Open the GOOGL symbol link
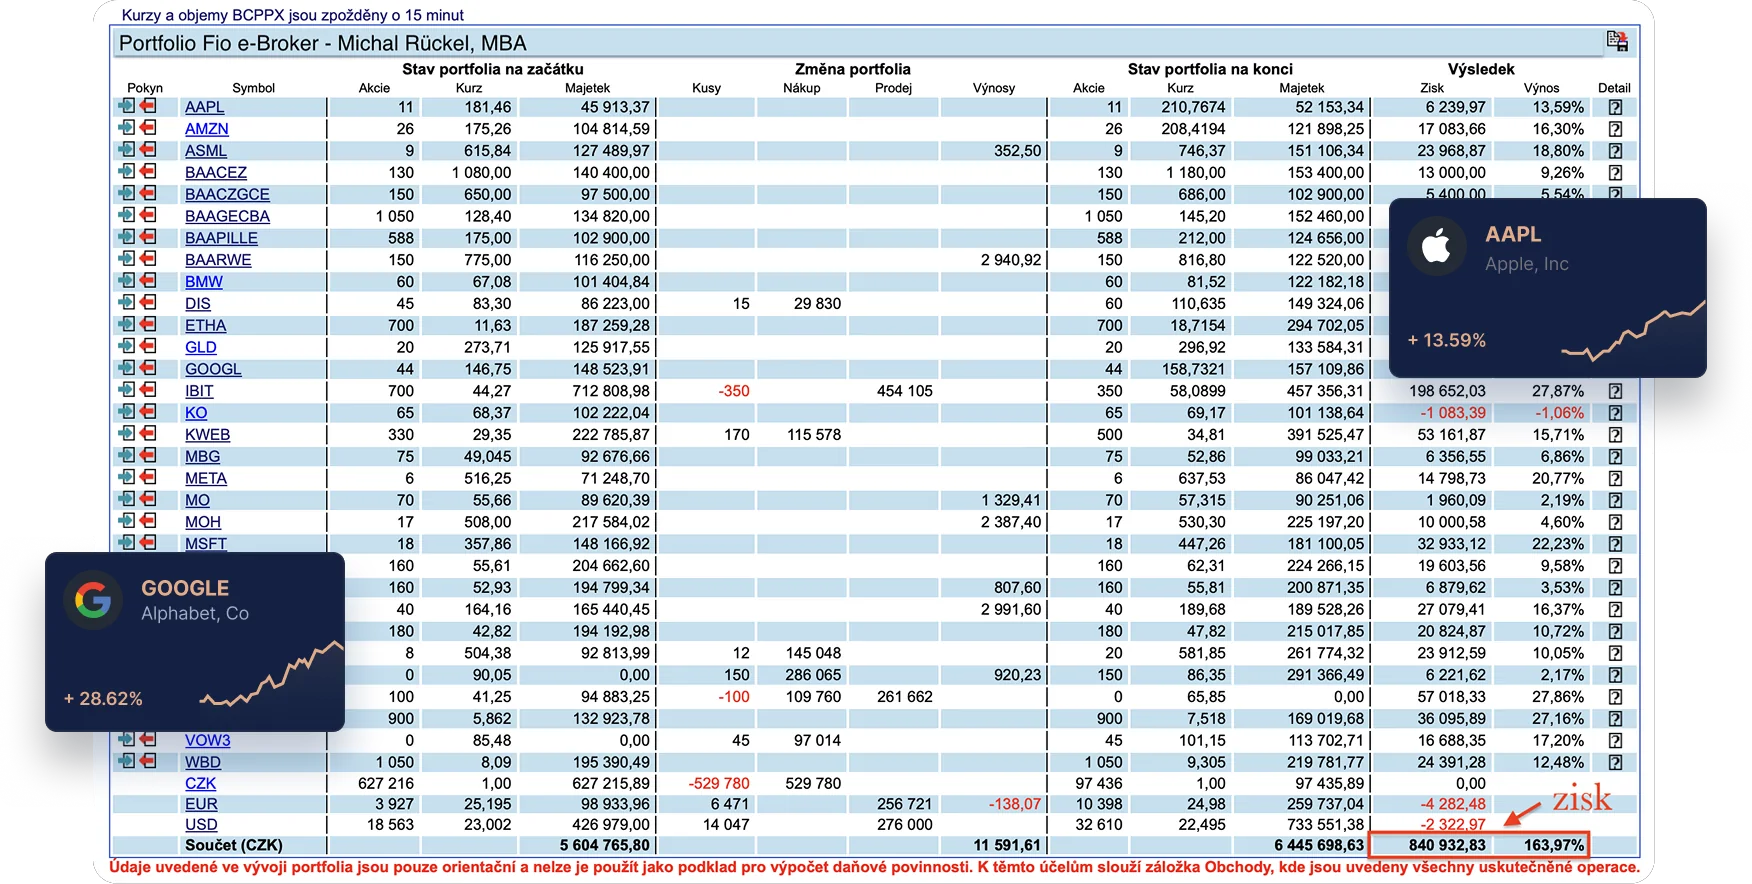The width and height of the screenshot is (1752, 884). 213,369
